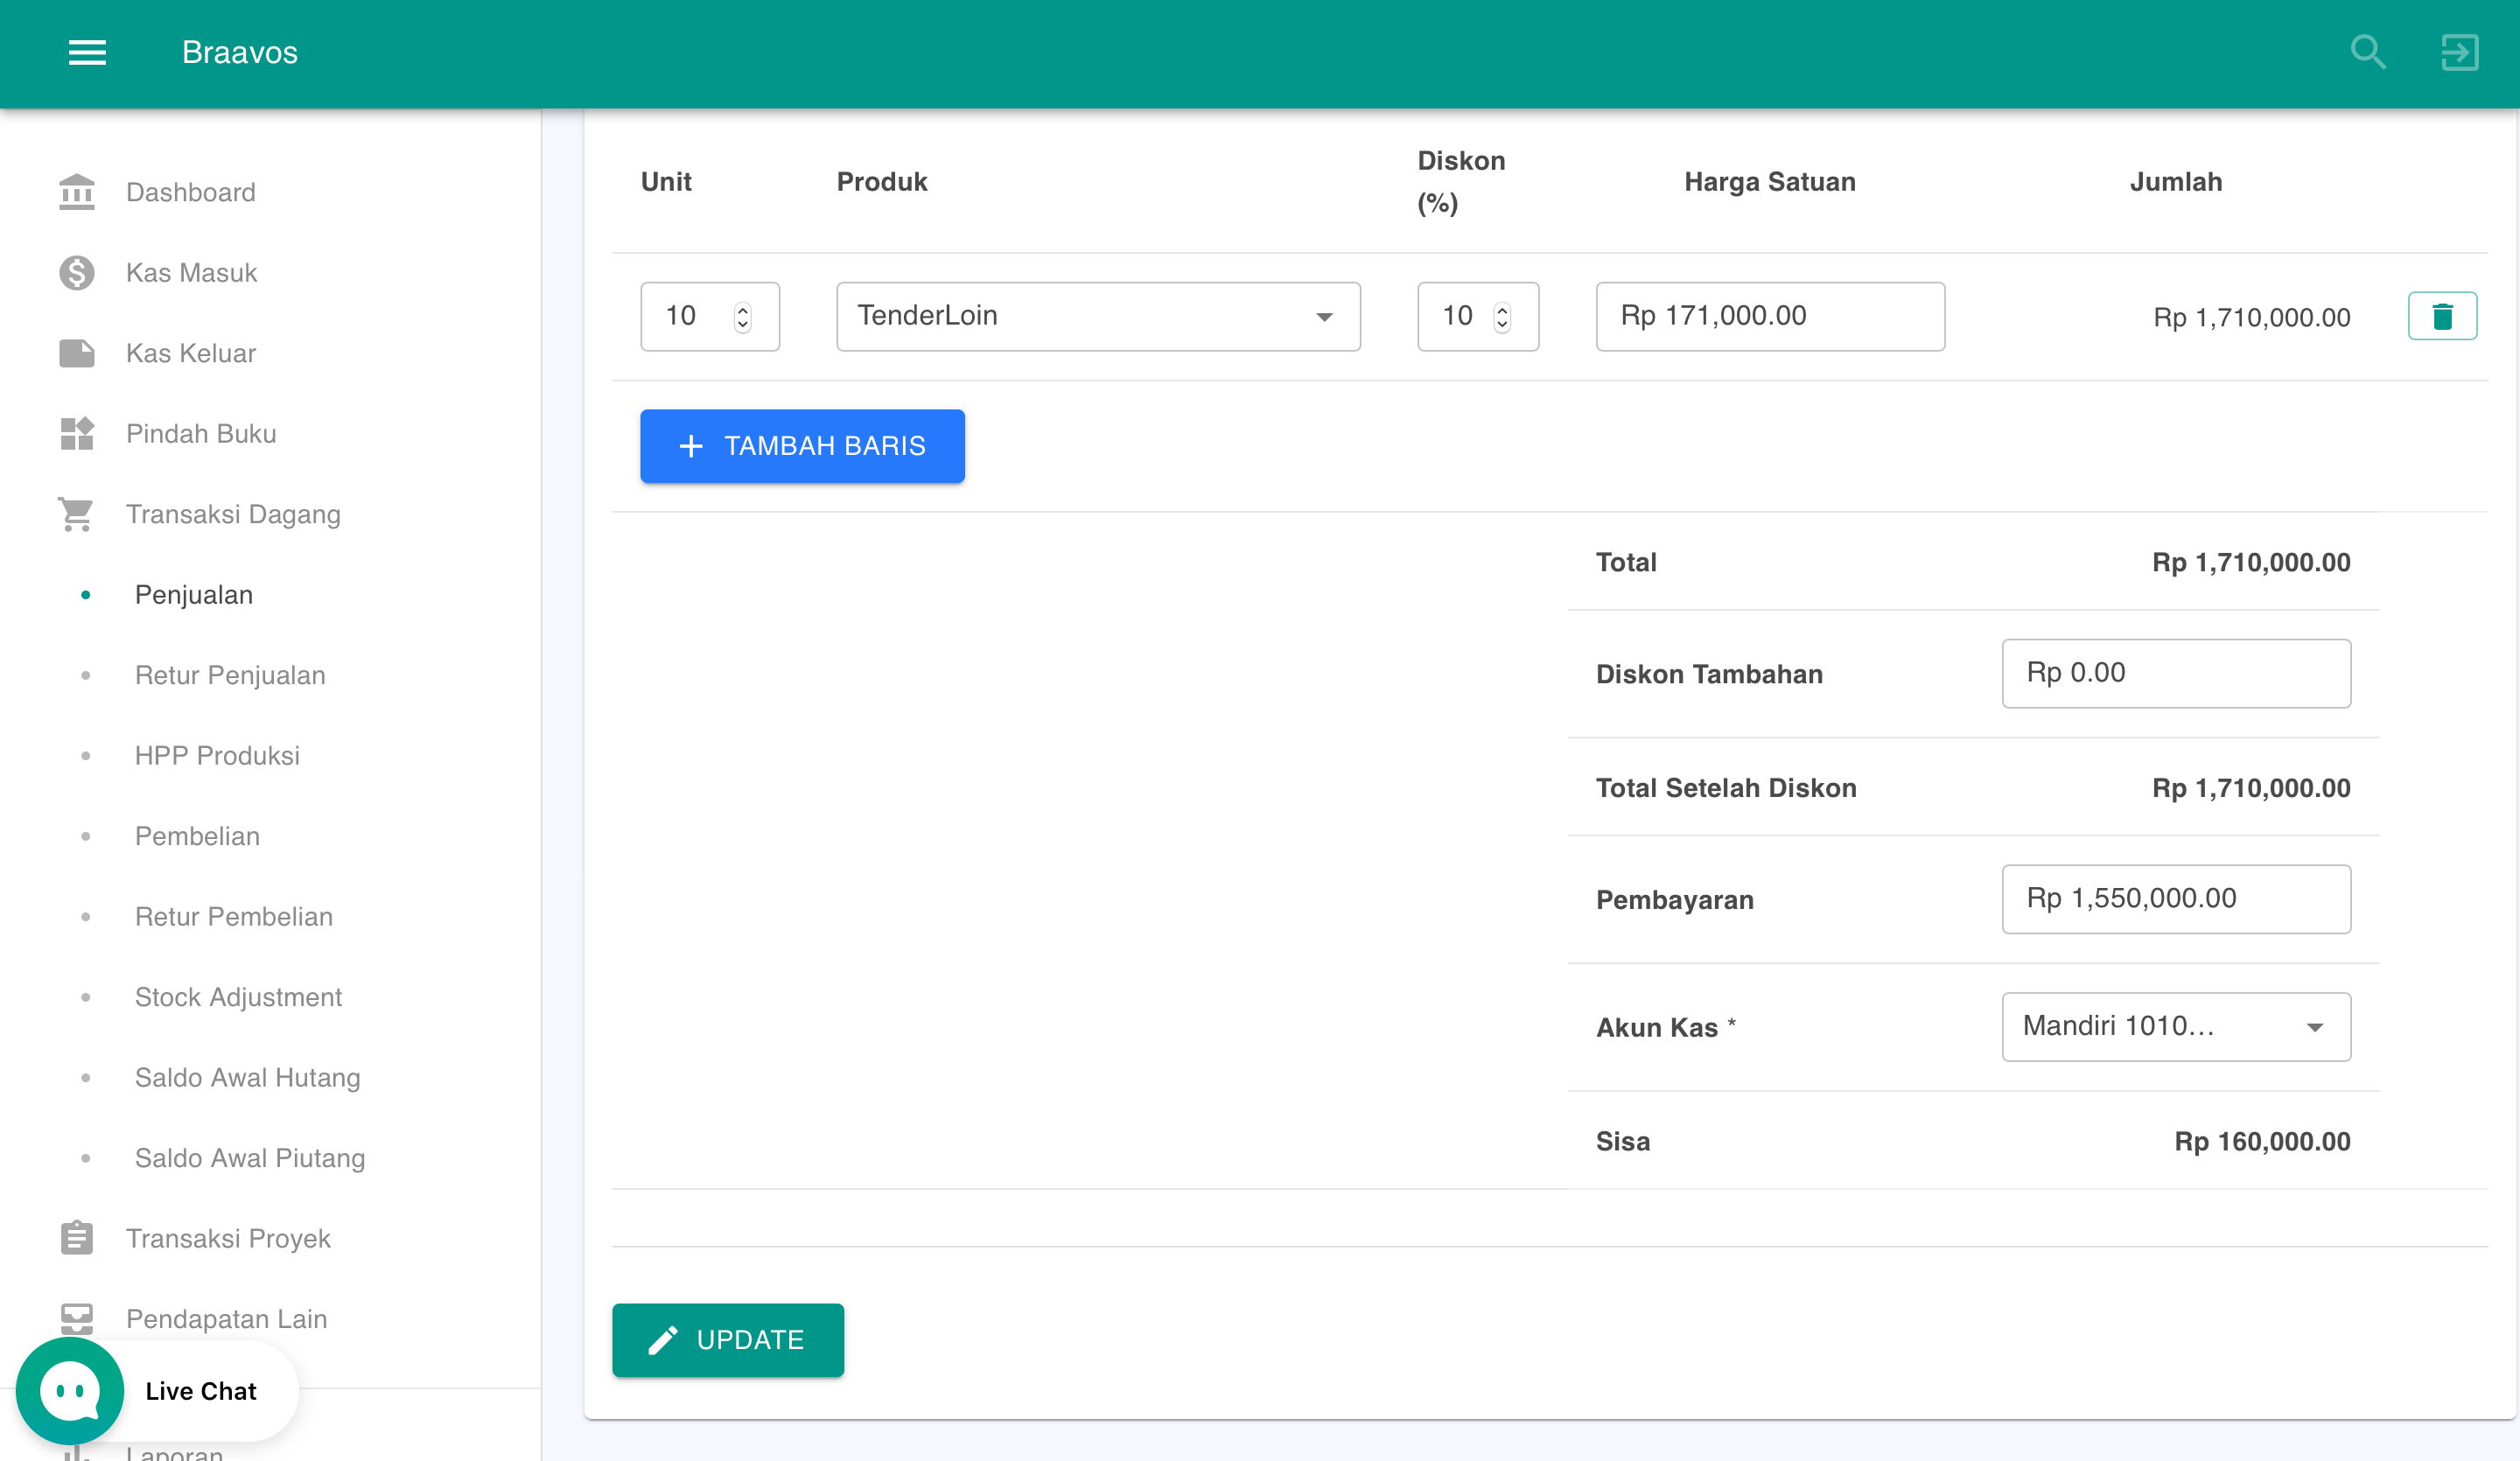Click the Unit quantity stepper arrows

pos(742,317)
